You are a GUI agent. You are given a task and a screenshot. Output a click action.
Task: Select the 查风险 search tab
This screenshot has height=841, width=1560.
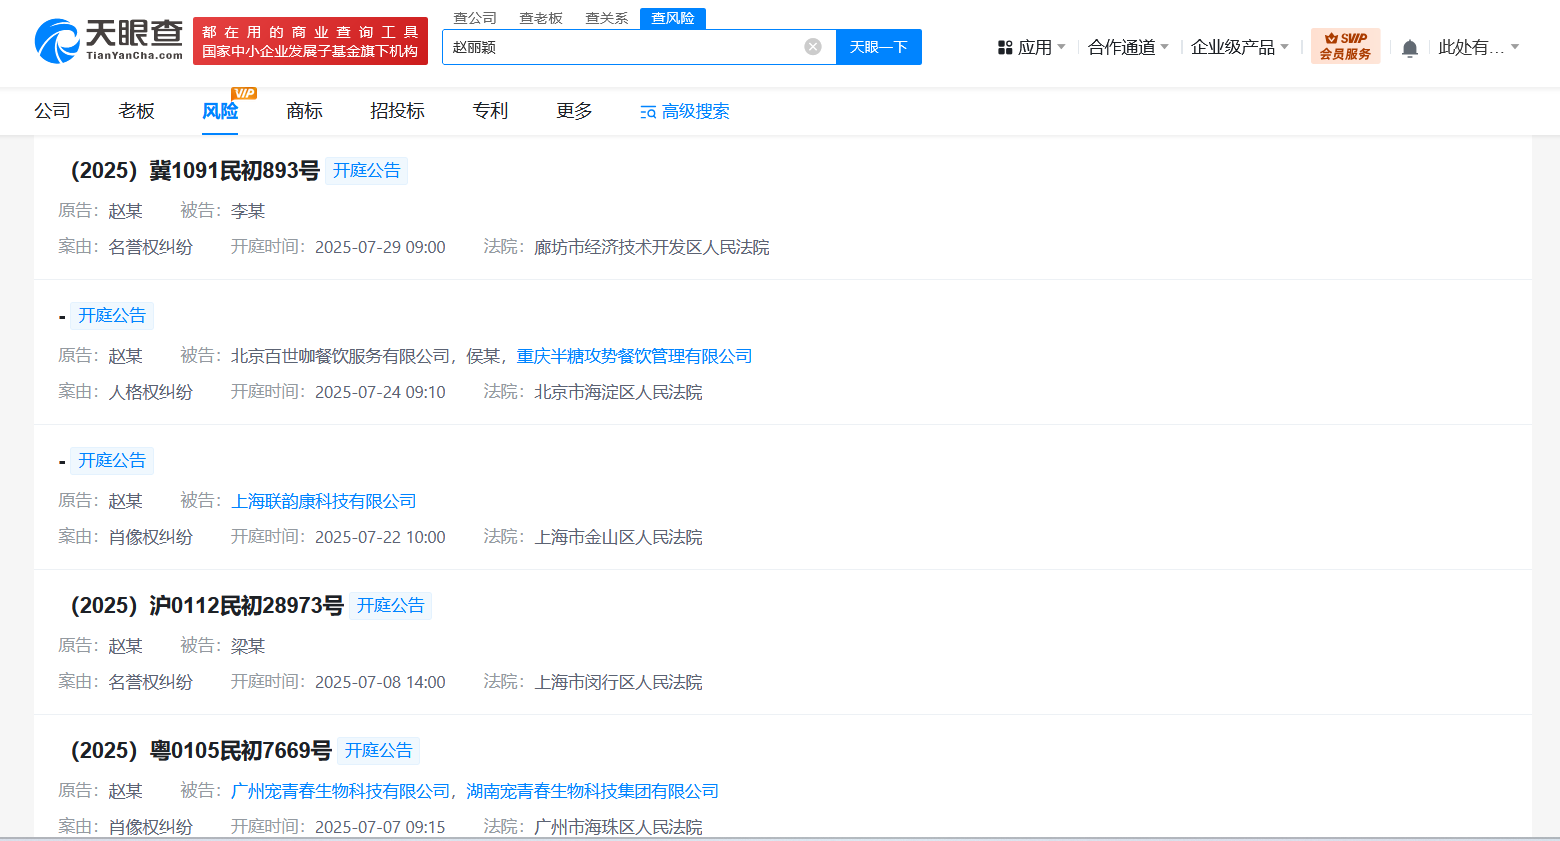pos(673,18)
